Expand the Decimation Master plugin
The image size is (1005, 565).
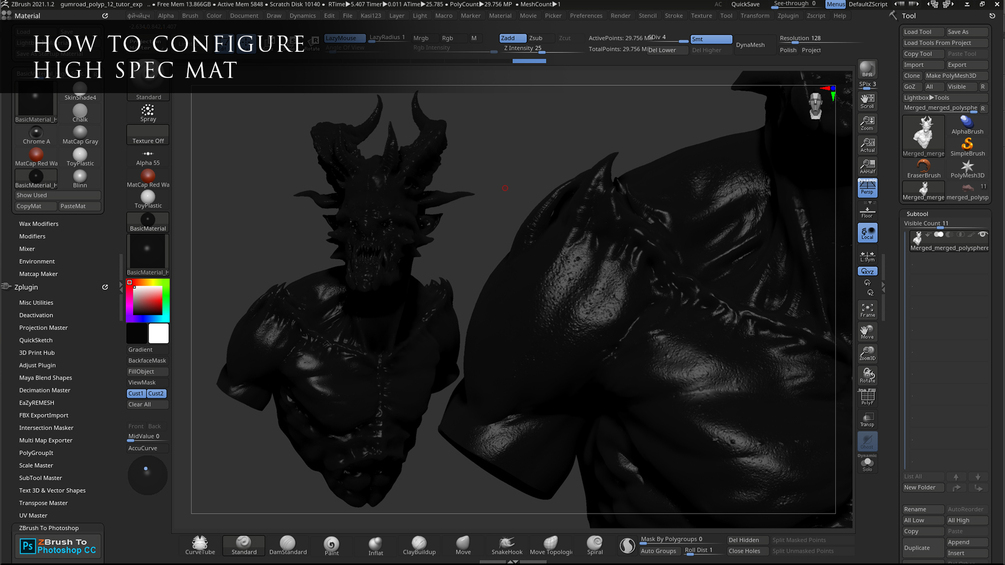tap(45, 390)
